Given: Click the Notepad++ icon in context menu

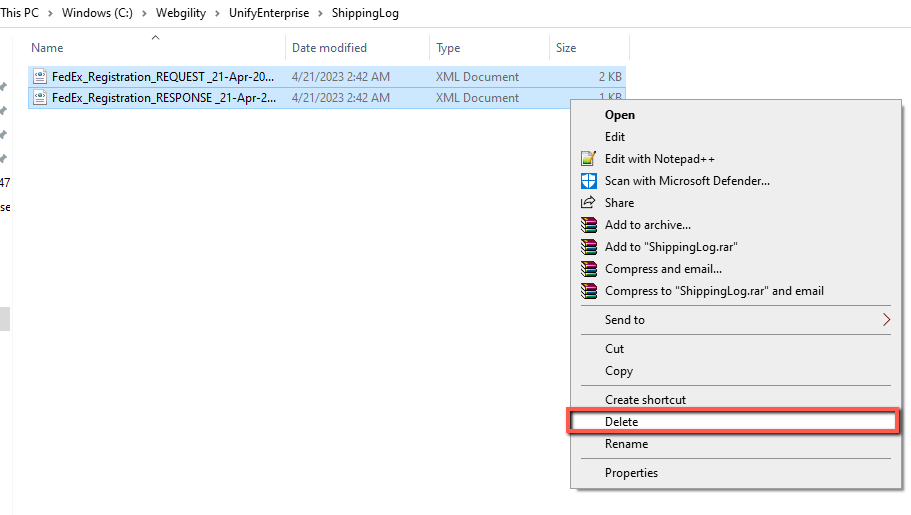Looking at the screenshot, I should point(589,159).
